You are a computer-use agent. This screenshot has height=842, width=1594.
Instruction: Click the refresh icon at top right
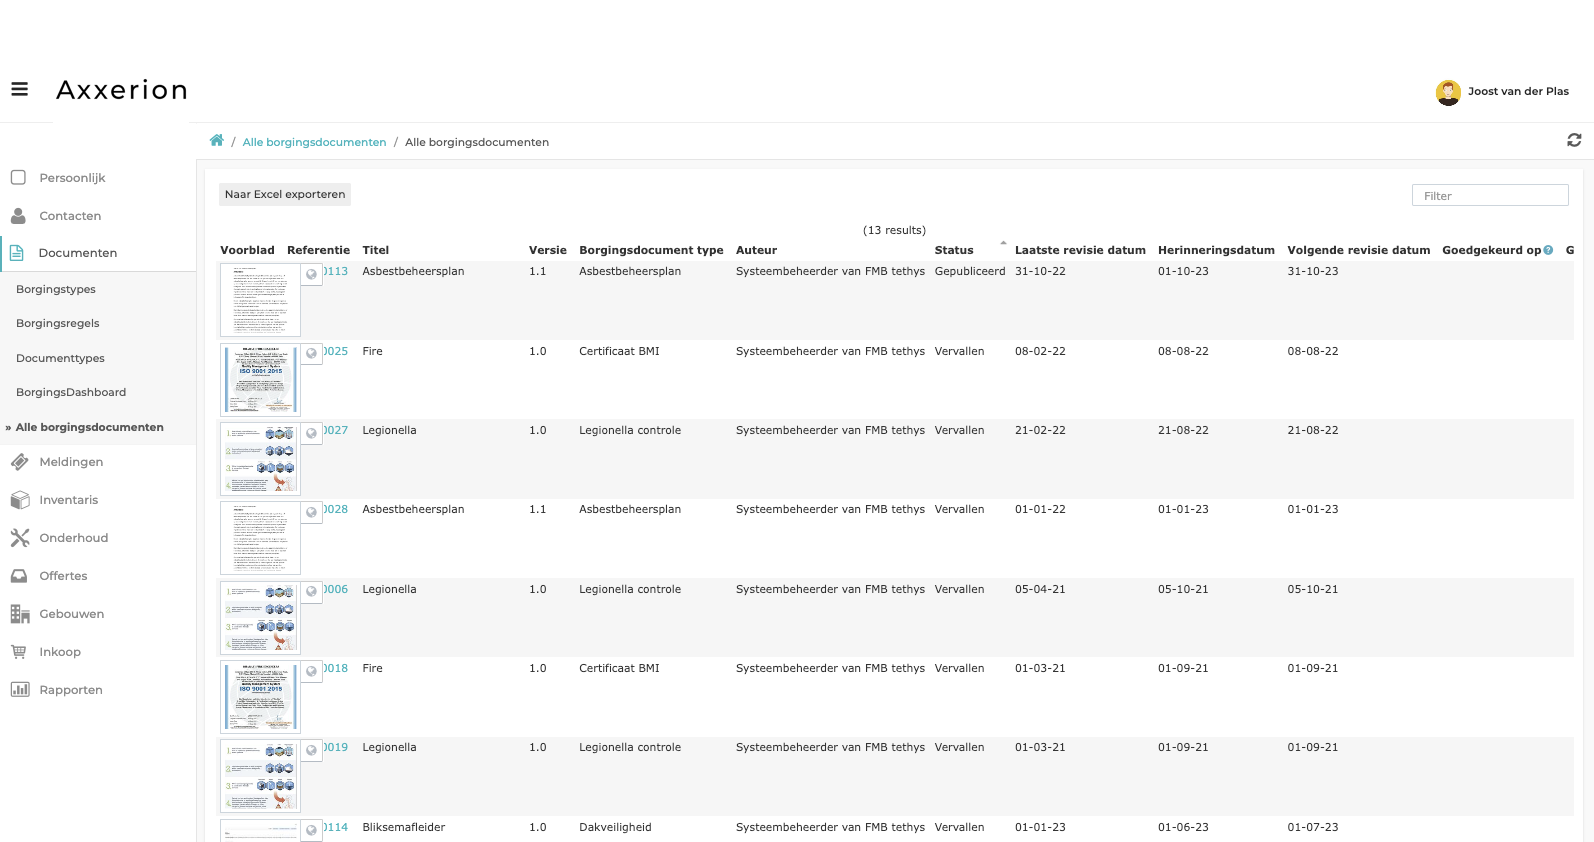point(1574,140)
